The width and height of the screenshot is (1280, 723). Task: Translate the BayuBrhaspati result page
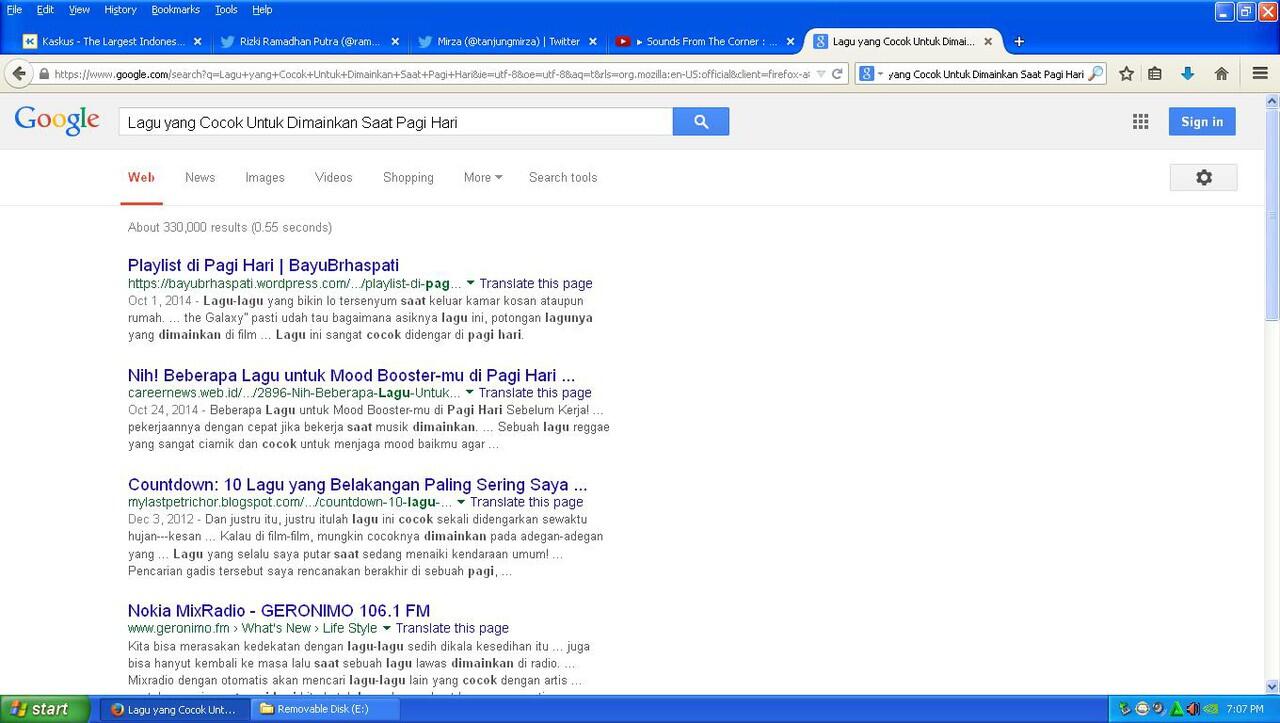pyautogui.click(x=535, y=283)
